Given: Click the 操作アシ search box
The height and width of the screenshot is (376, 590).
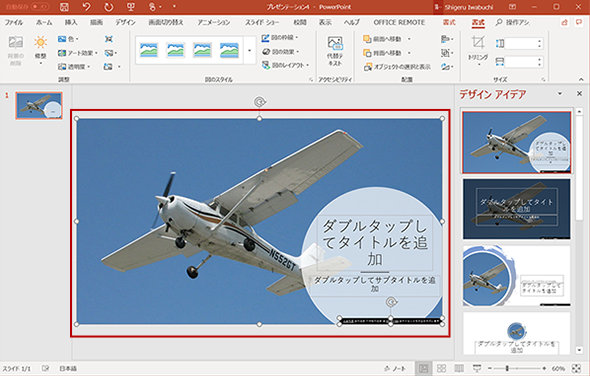Looking at the screenshot, I should pos(512,23).
